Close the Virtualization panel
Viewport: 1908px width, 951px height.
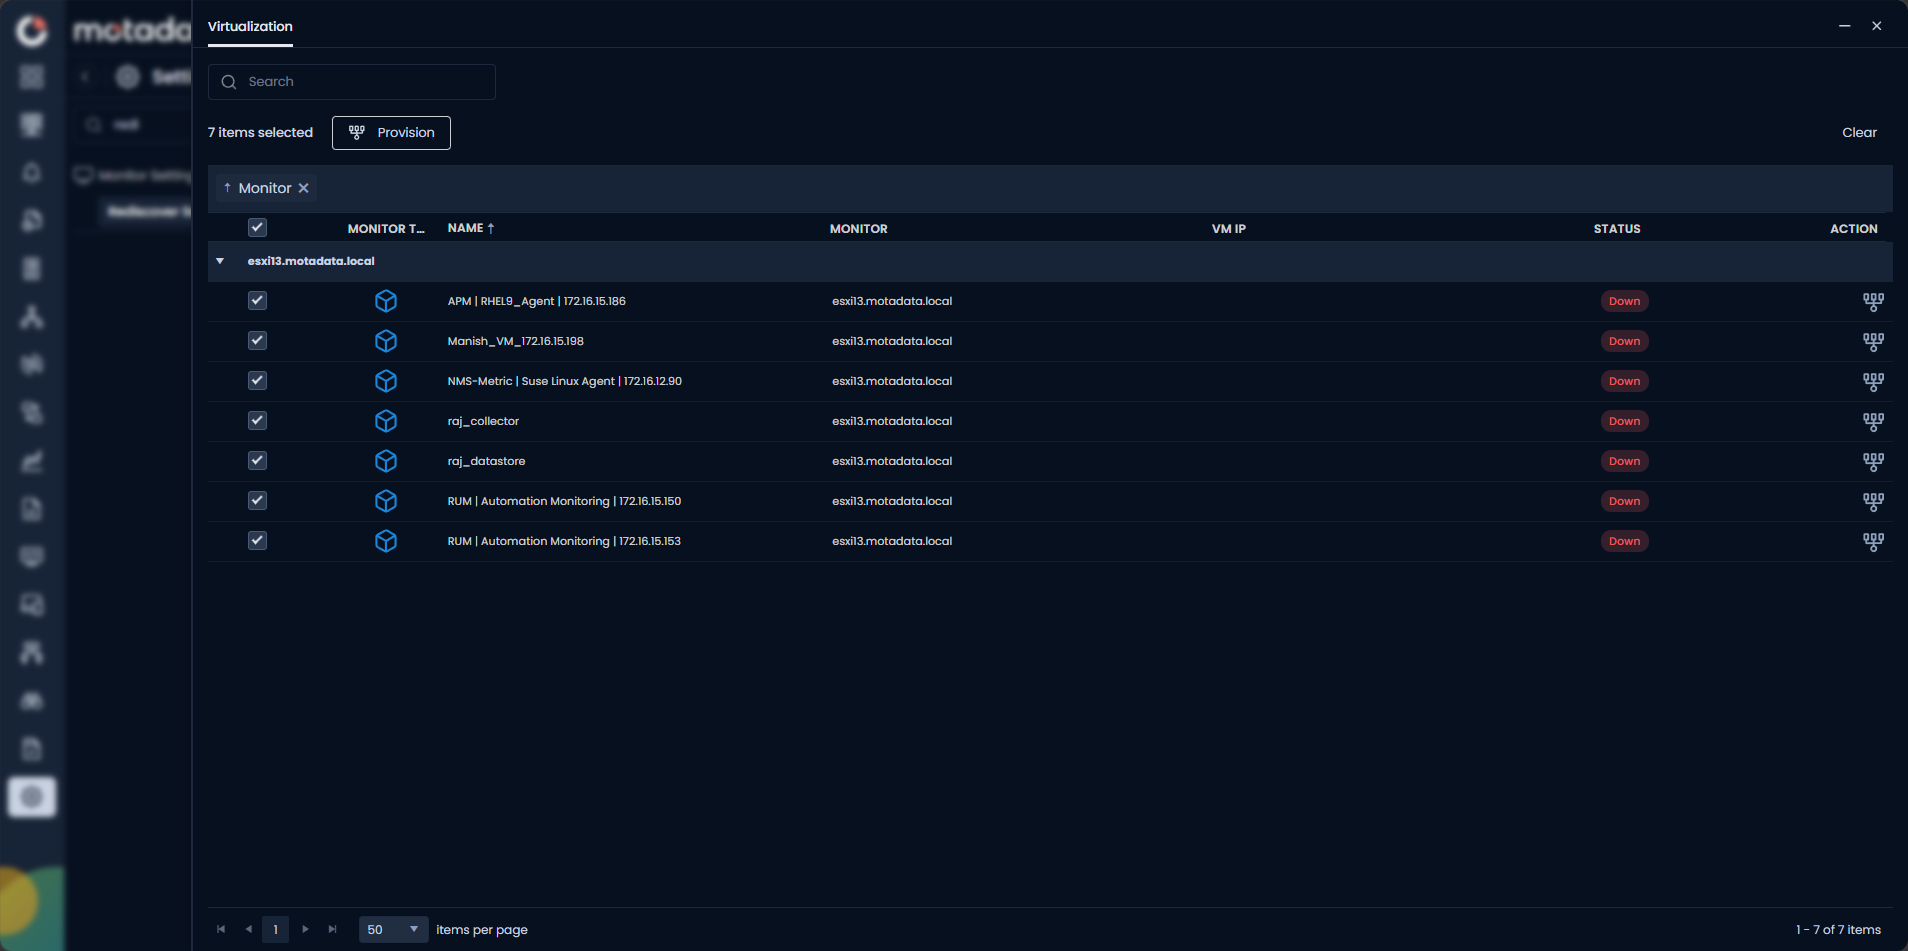coord(1877,26)
